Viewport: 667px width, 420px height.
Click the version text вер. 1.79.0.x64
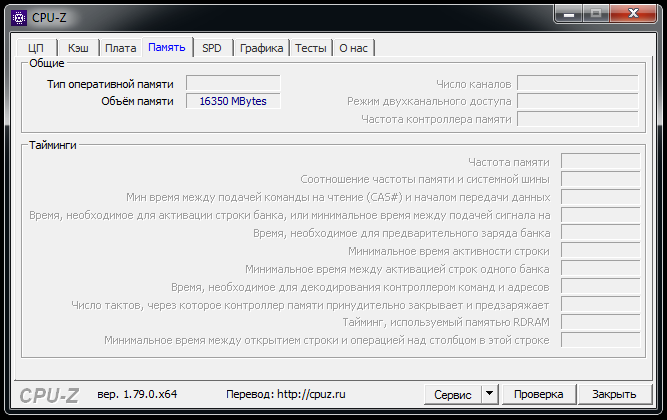pos(137,394)
